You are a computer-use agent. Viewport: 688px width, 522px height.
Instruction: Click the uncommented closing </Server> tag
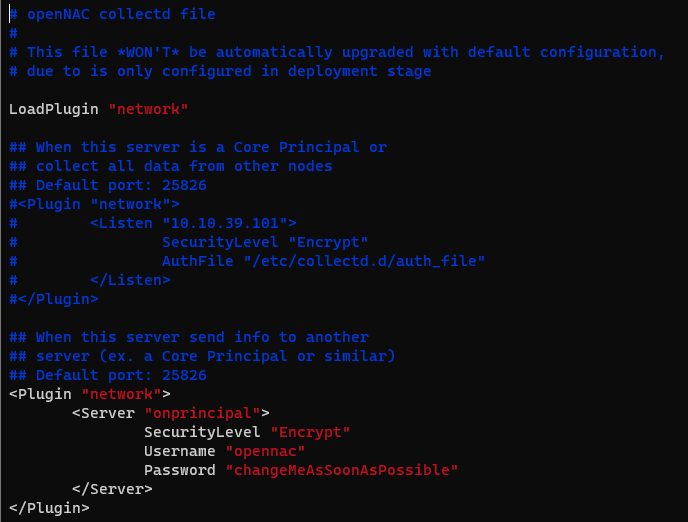click(112, 489)
